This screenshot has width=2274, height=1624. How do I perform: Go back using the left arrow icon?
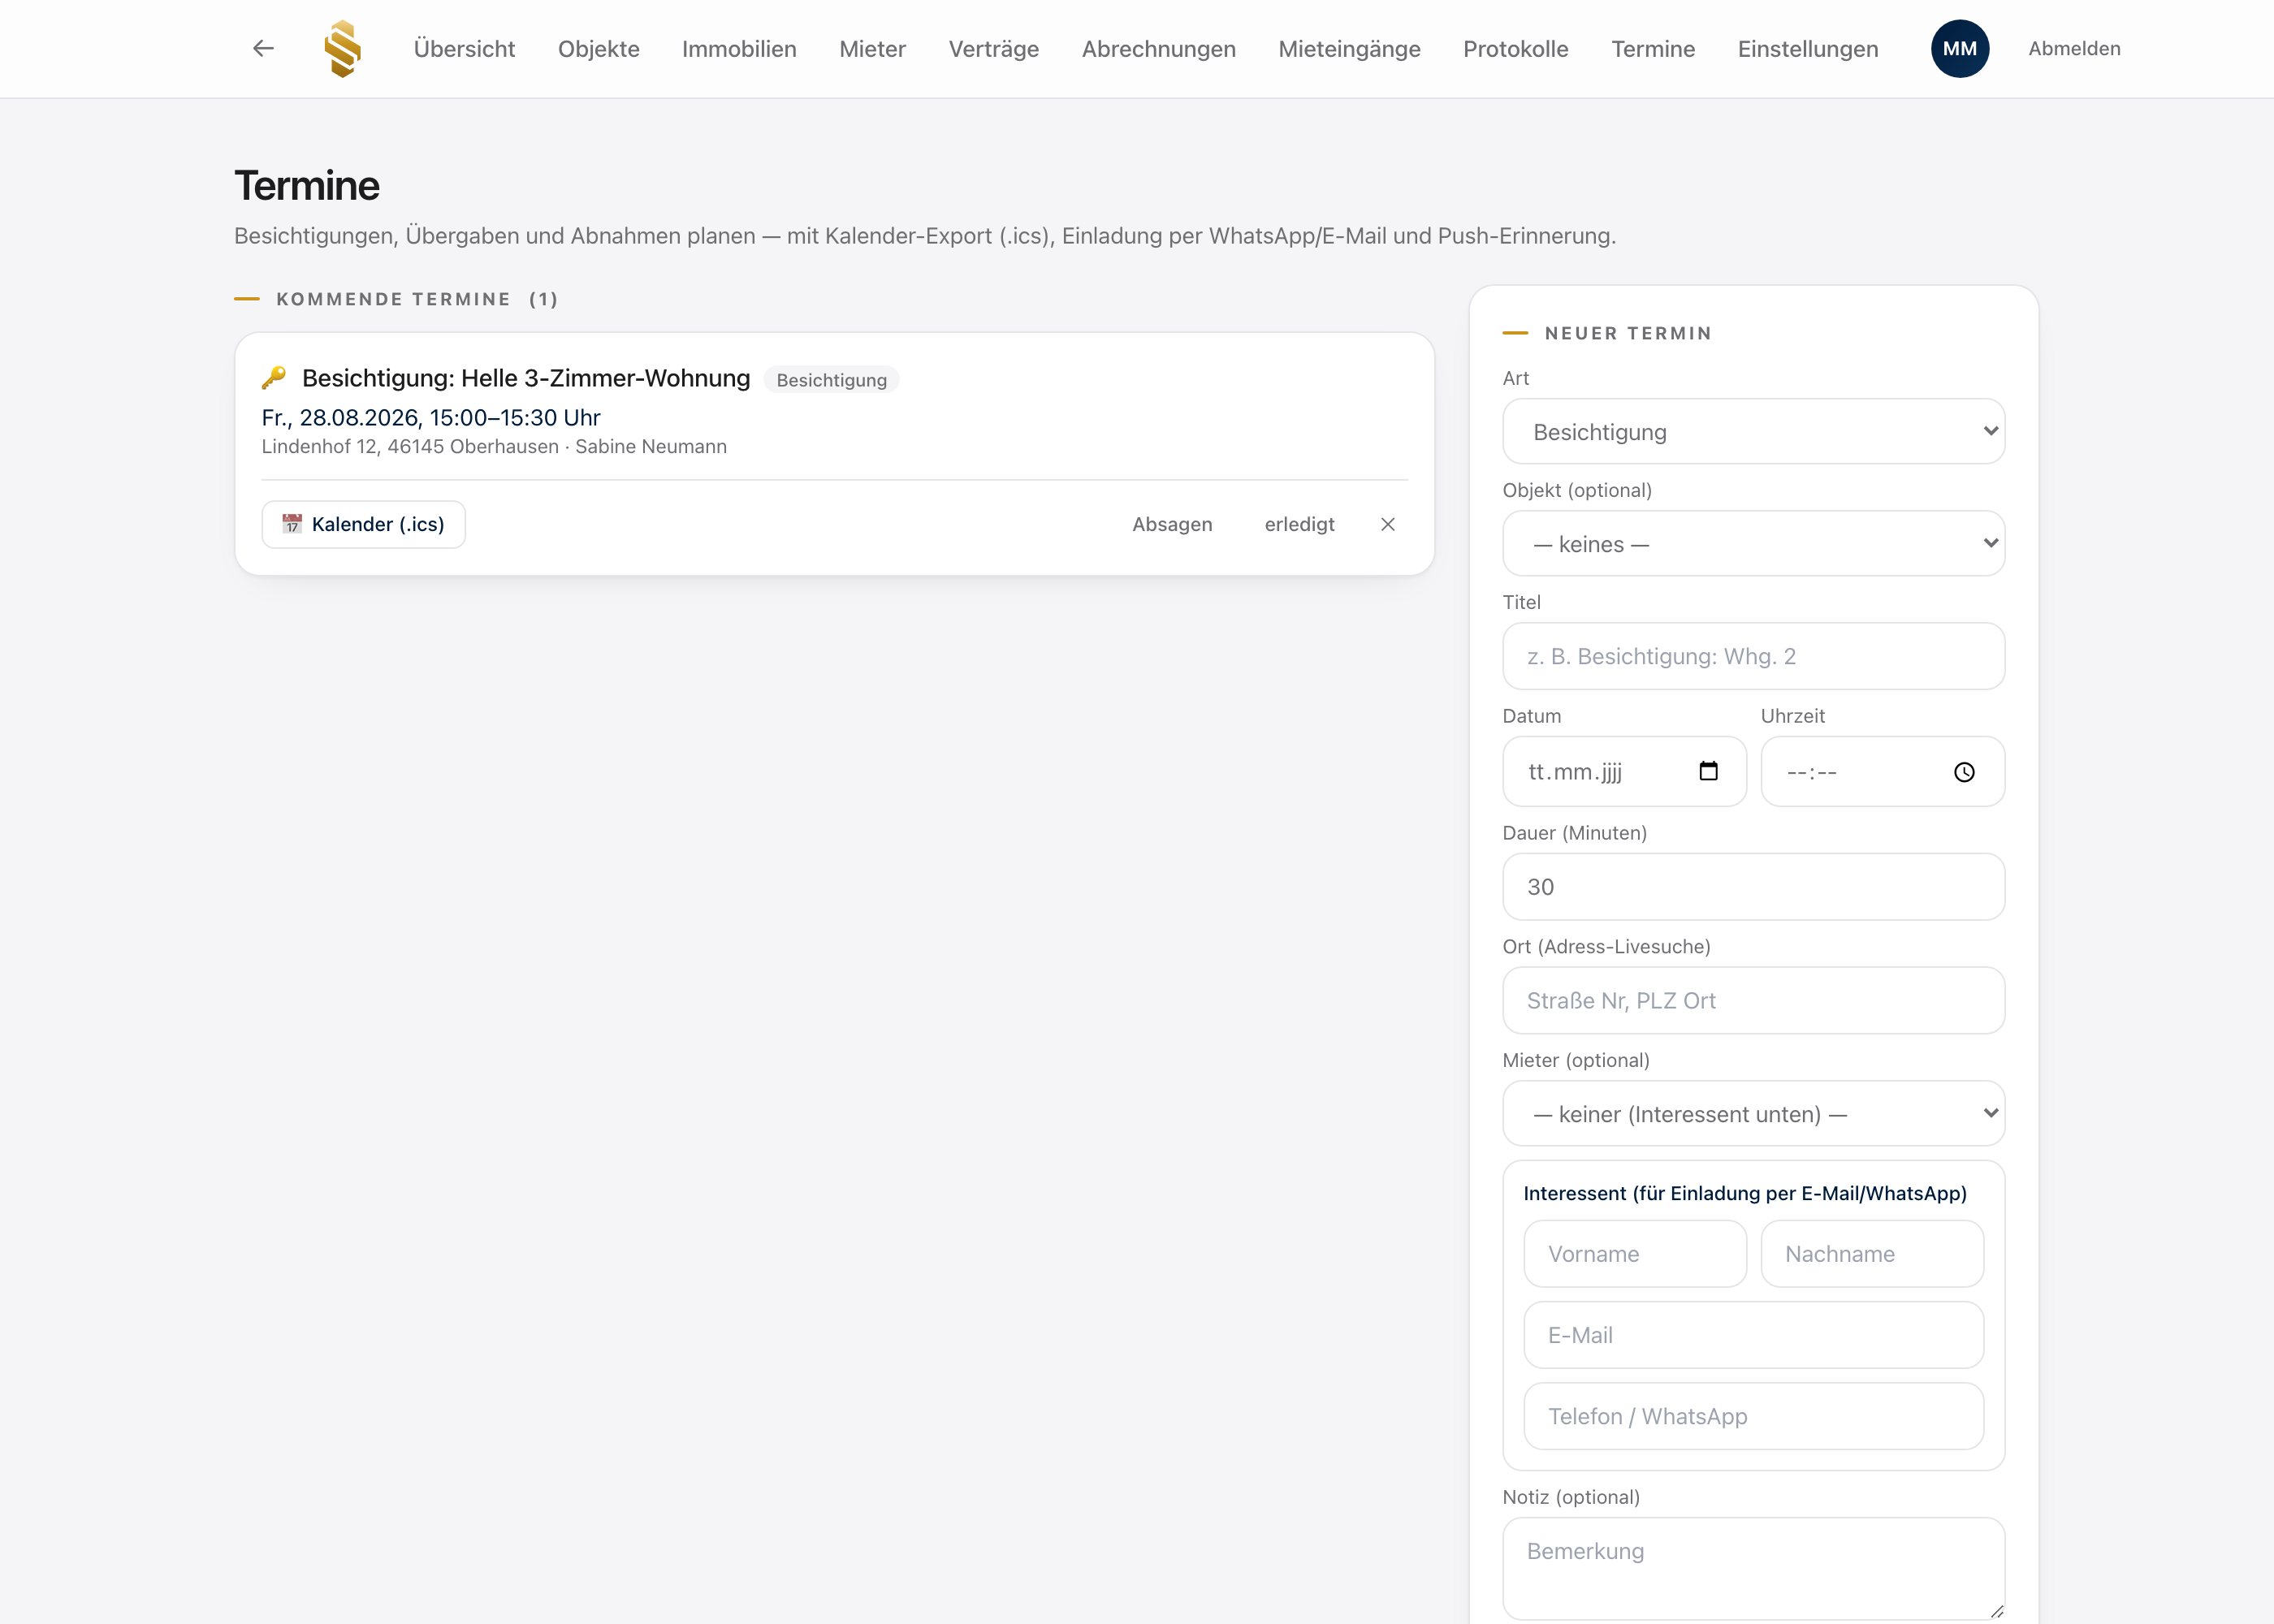click(263, 48)
